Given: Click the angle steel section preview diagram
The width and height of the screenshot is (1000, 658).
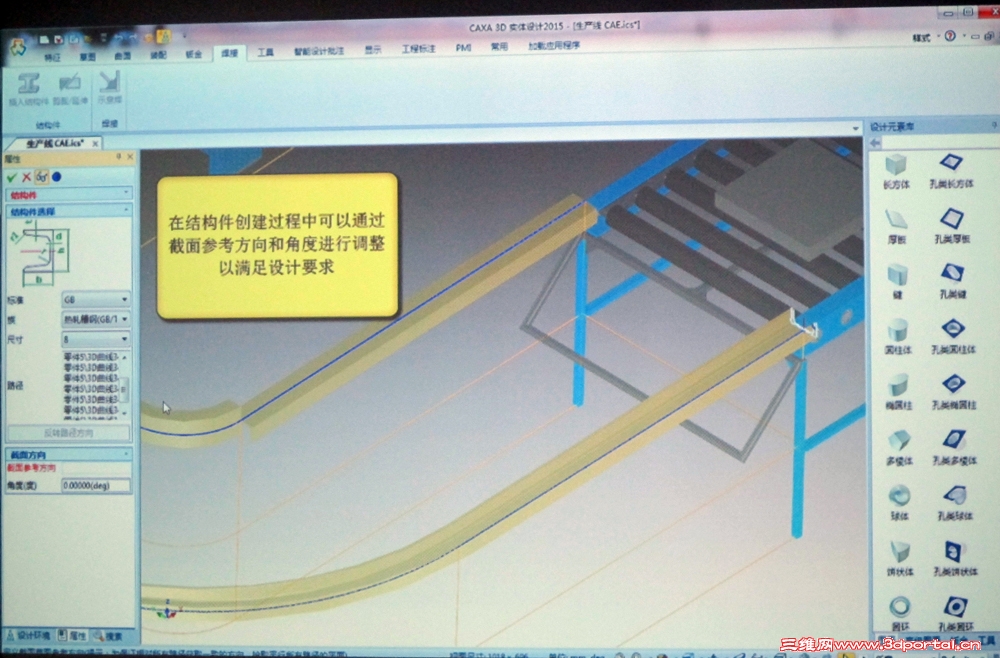Looking at the screenshot, I should [40, 253].
